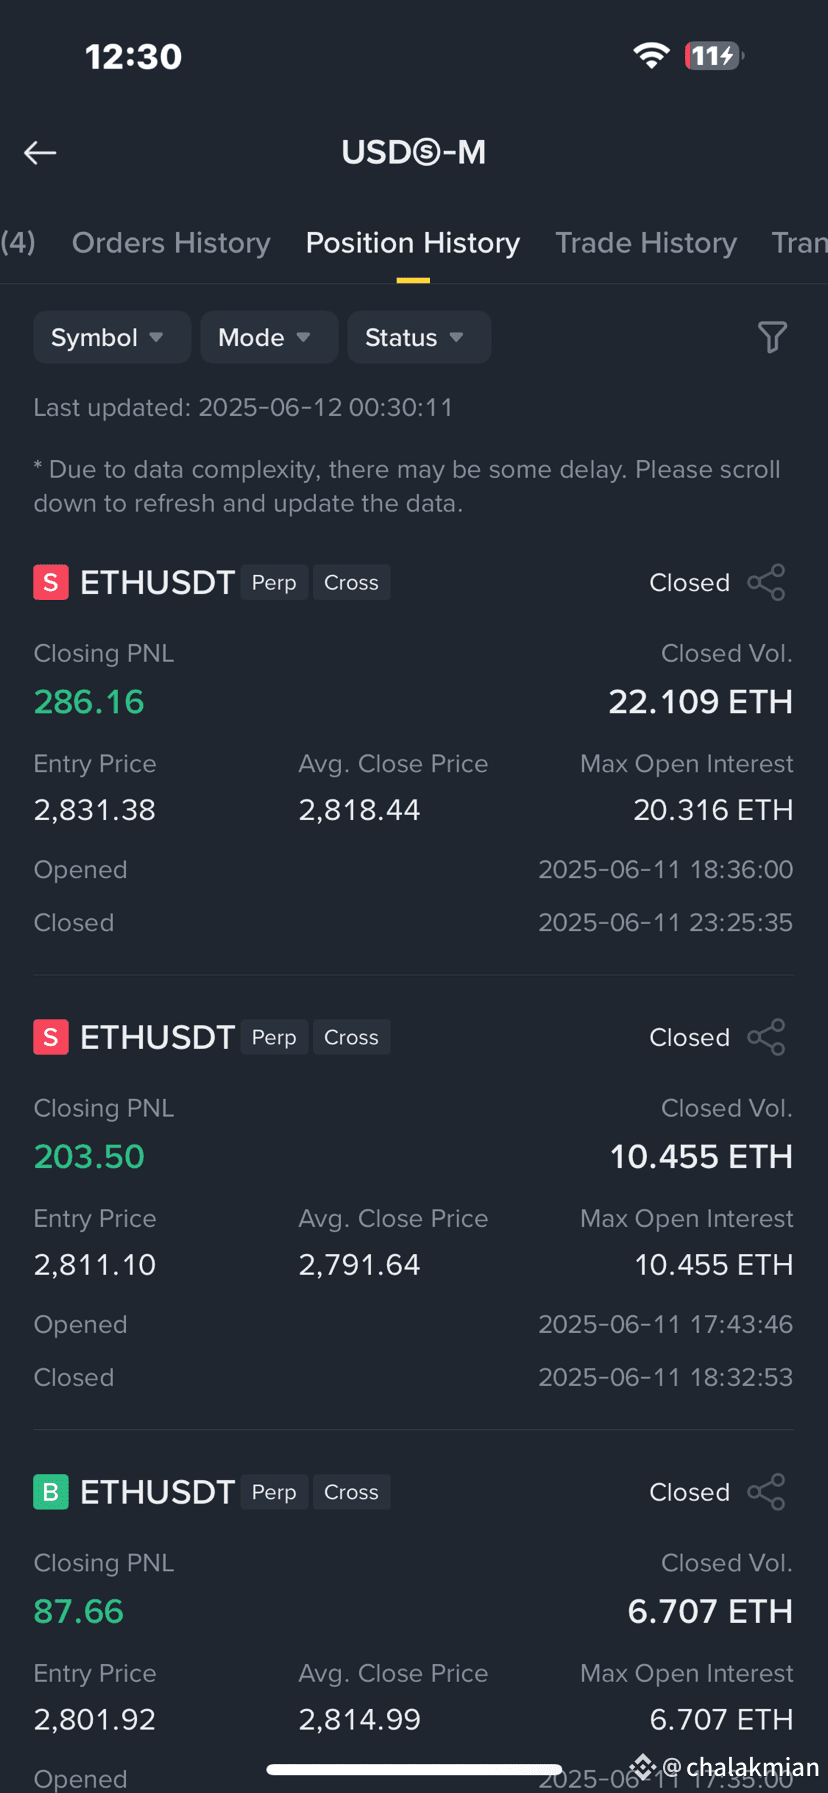Viewport: 828px width, 1793px height.
Task: Tap the home indicator bar at bottom
Action: (414, 1769)
